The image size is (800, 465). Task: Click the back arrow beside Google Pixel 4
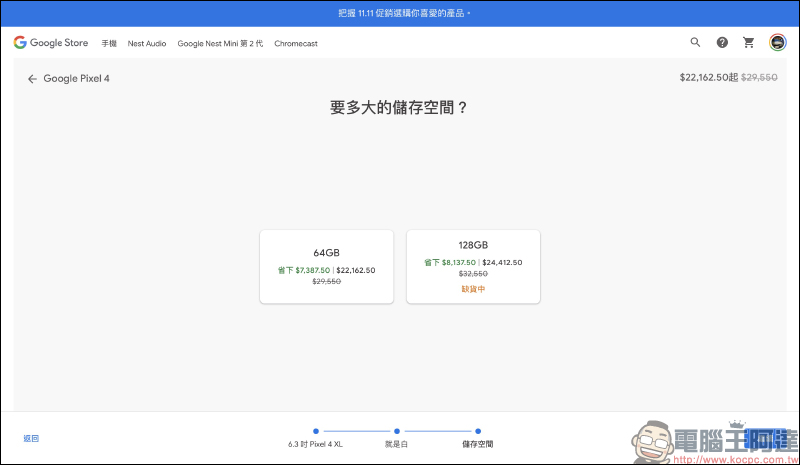32,79
